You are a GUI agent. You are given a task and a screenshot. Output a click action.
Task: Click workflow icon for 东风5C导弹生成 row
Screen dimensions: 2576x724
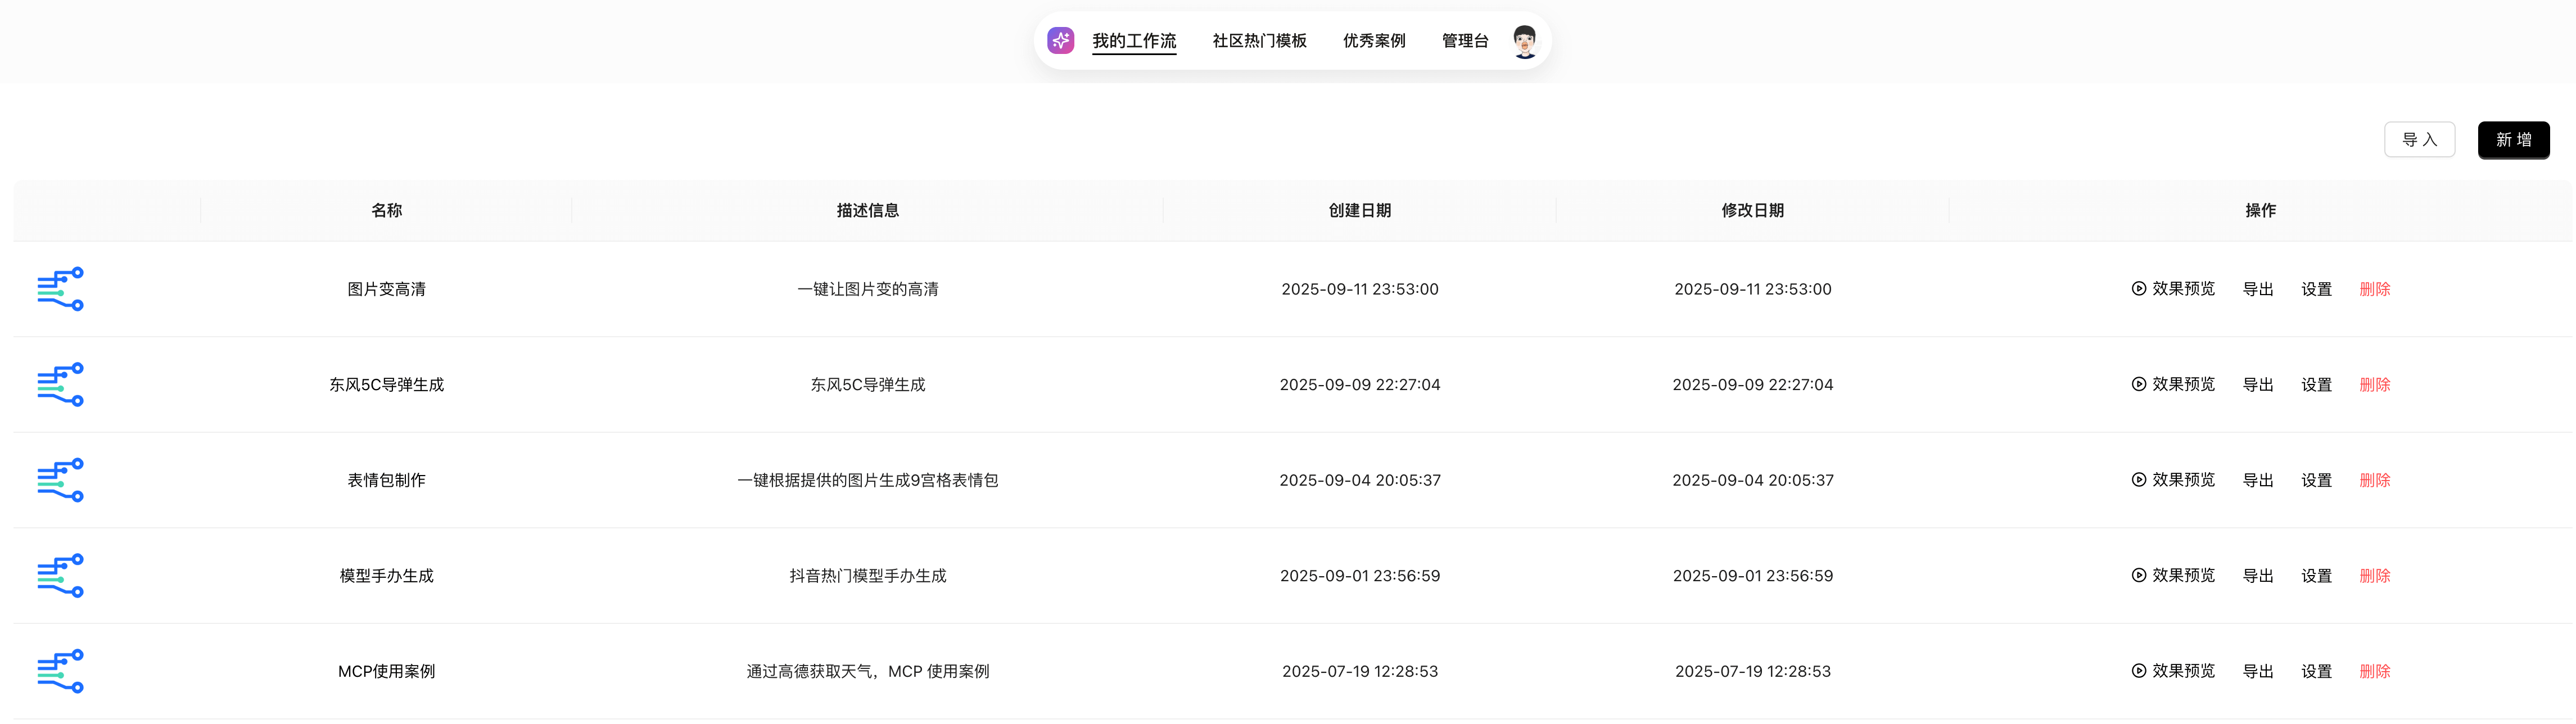pos(60,385)
